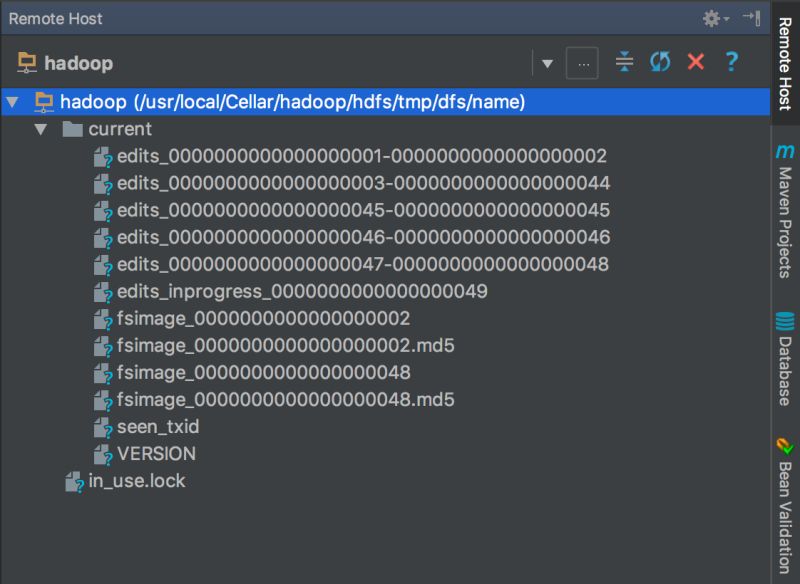Collapse all tree nodes with the collapse icon
800x584 pixels.
[624, 62]
